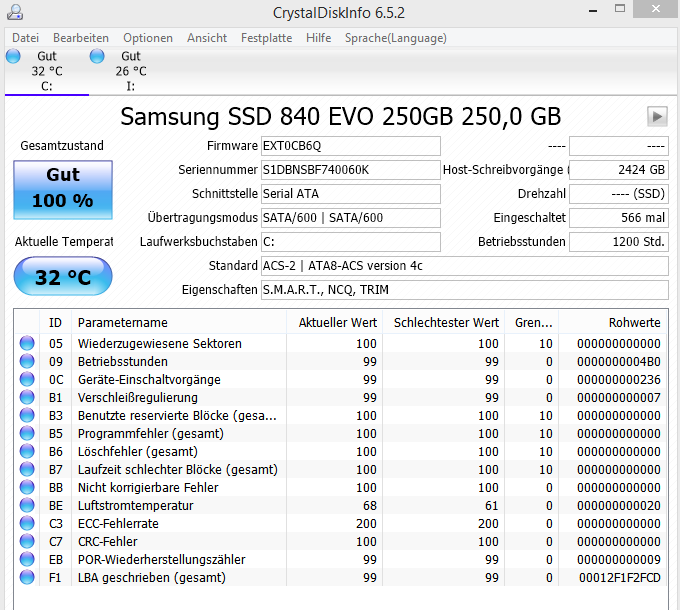This screenshot has width=680, height=610.
Task: Open the Hilfe menu
Action: [x=318, y=38]
